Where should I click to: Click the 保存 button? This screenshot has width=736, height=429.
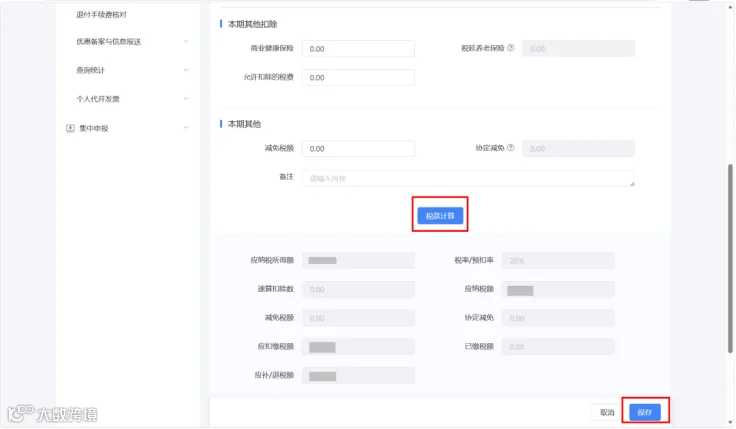click(645, 412)
